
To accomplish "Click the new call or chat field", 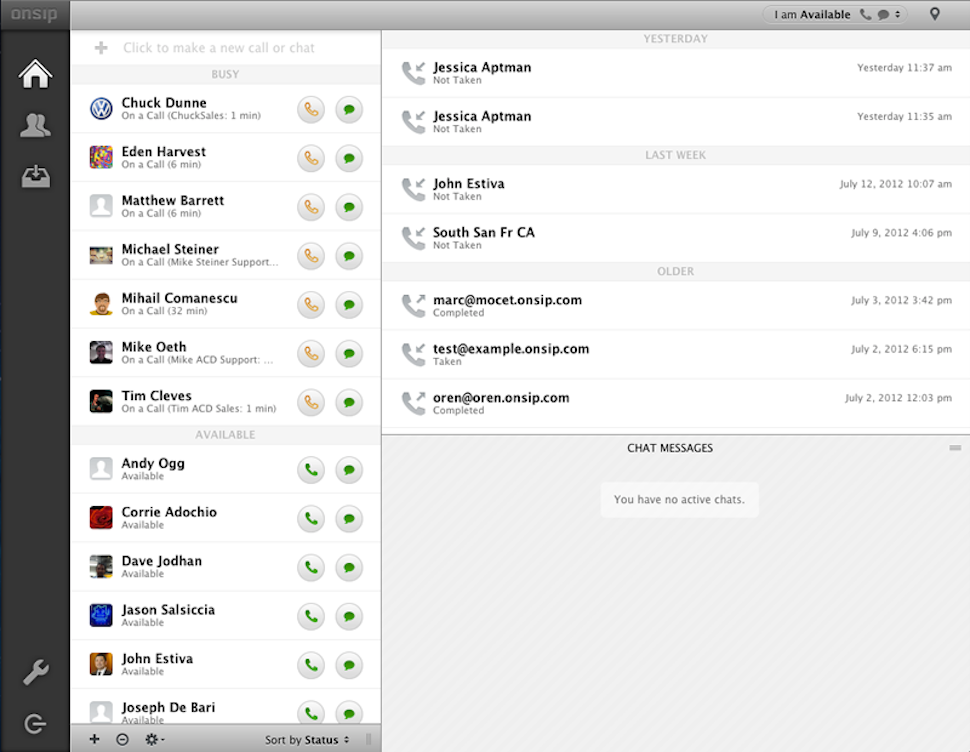I will click(x=220, y=48).
